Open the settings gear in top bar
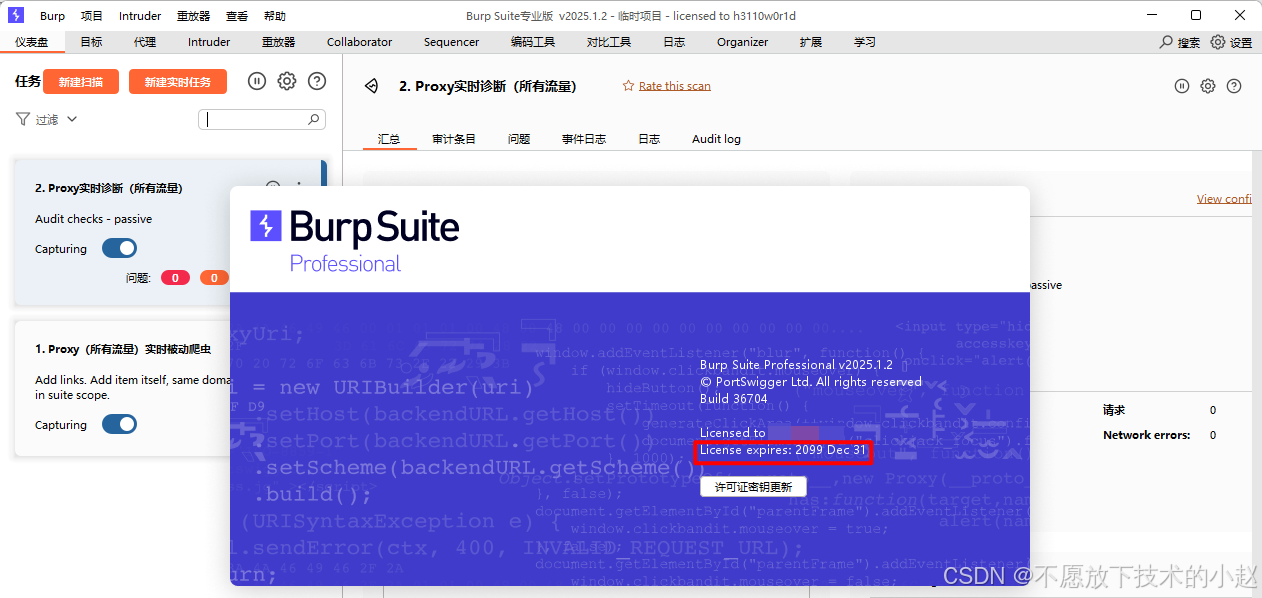Image resolution: width=1262 pixels, height=598 pixels. 1218,42
